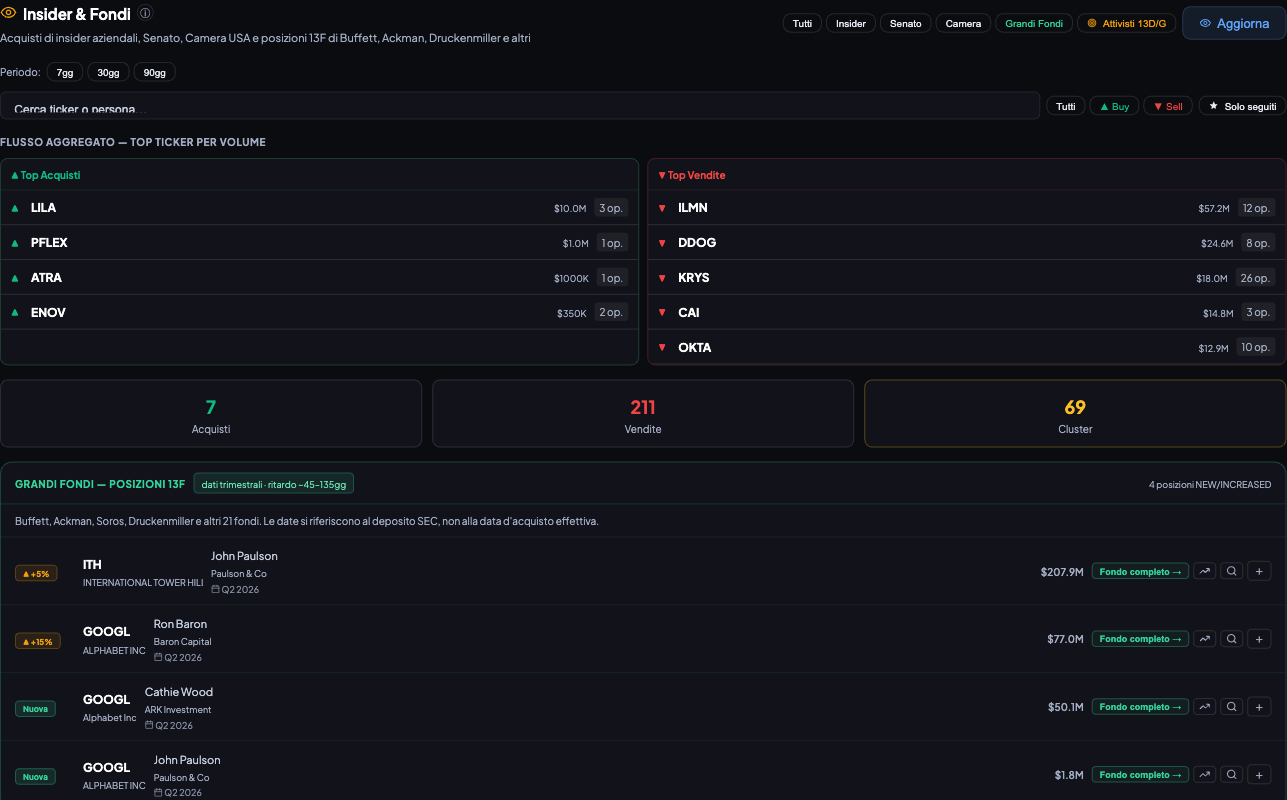Click the 3 op. count for LILA
Viewport: 1287px width, 800px height.
(x=610, y=208)
